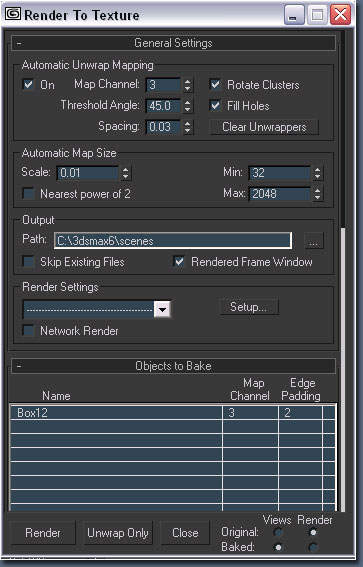Click the Unwrap Only button
This screenshot has width=363, height=567.
point(118,533)
